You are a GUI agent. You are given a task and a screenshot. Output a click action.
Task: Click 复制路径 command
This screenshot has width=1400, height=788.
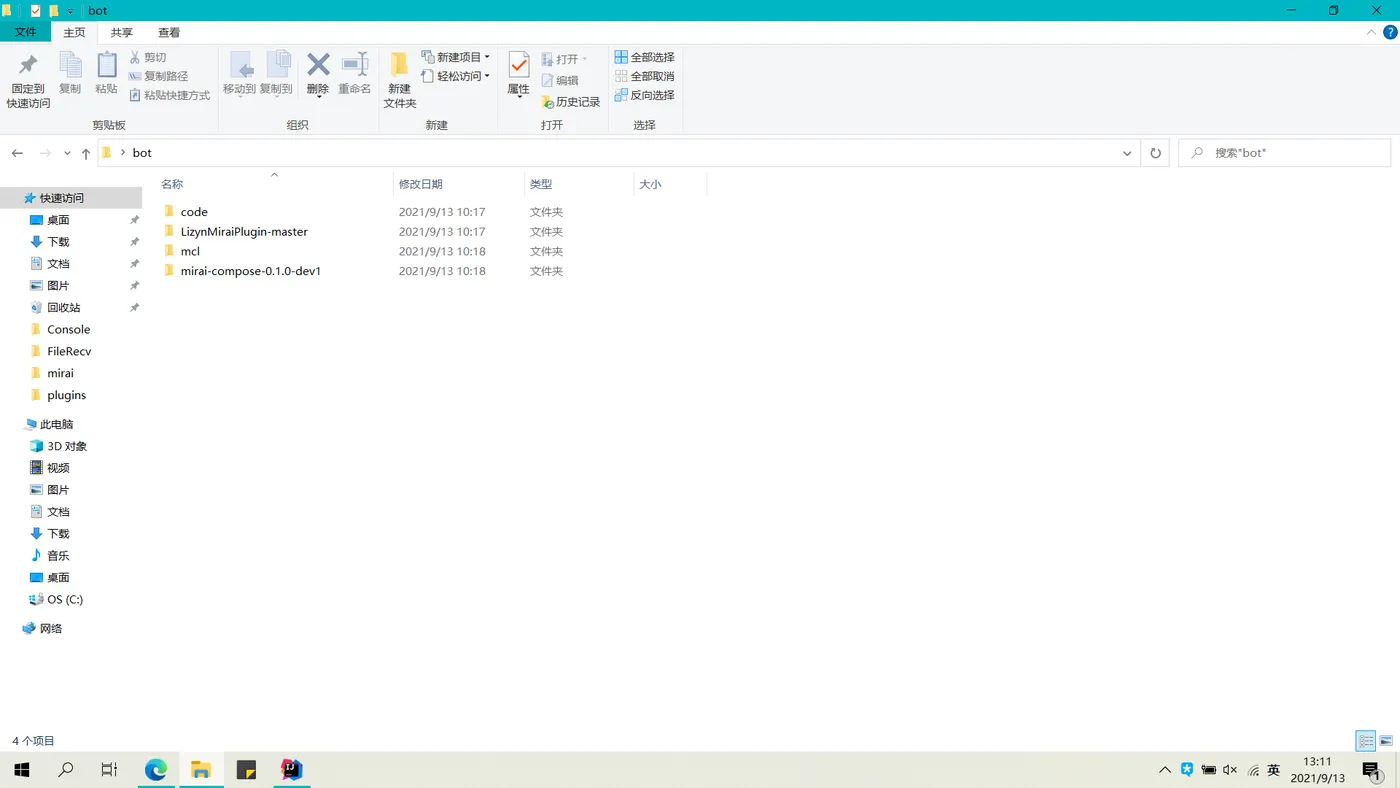(x=158, y=76)
